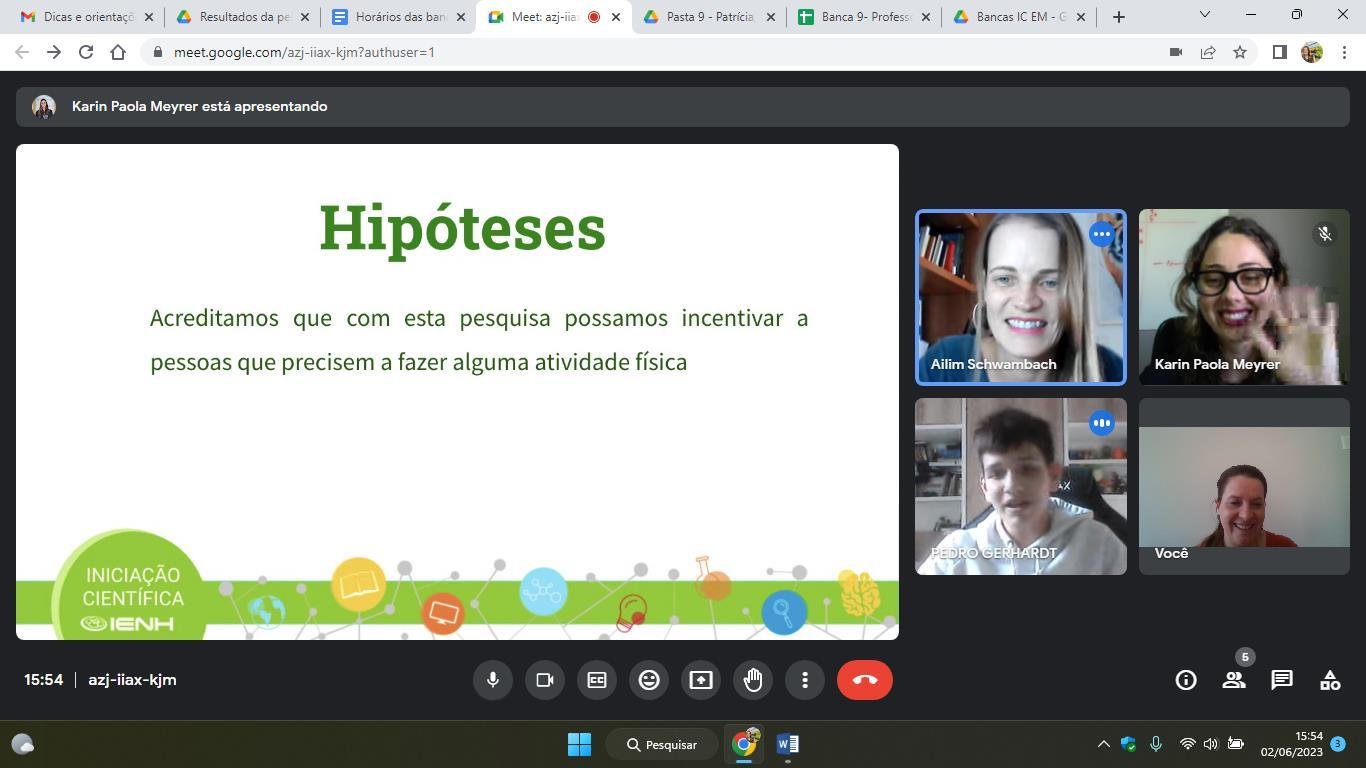Image resolution: width=1366 pixels, height=768 pixels.
Task: Open the emoji reactions button
Action: 649,680
